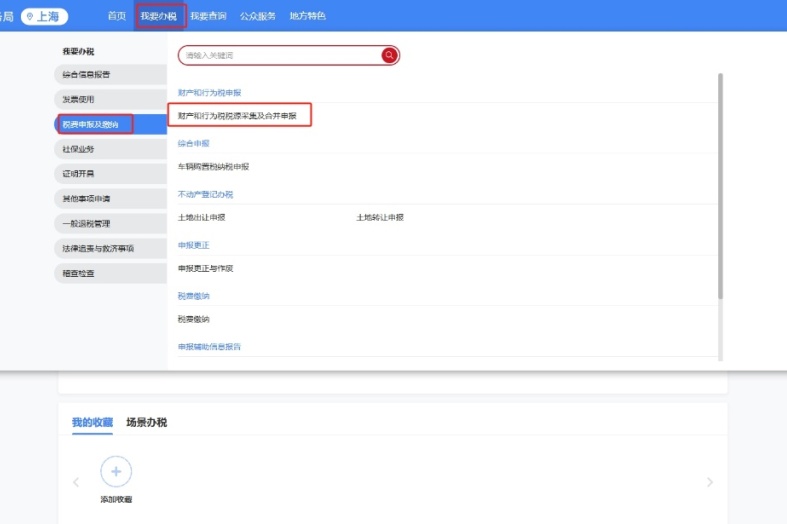The height and width of the screenshot is (524, 787).
Task: Open 财产和行为税税源采集及合并申报 link
Action: (237, 116)
